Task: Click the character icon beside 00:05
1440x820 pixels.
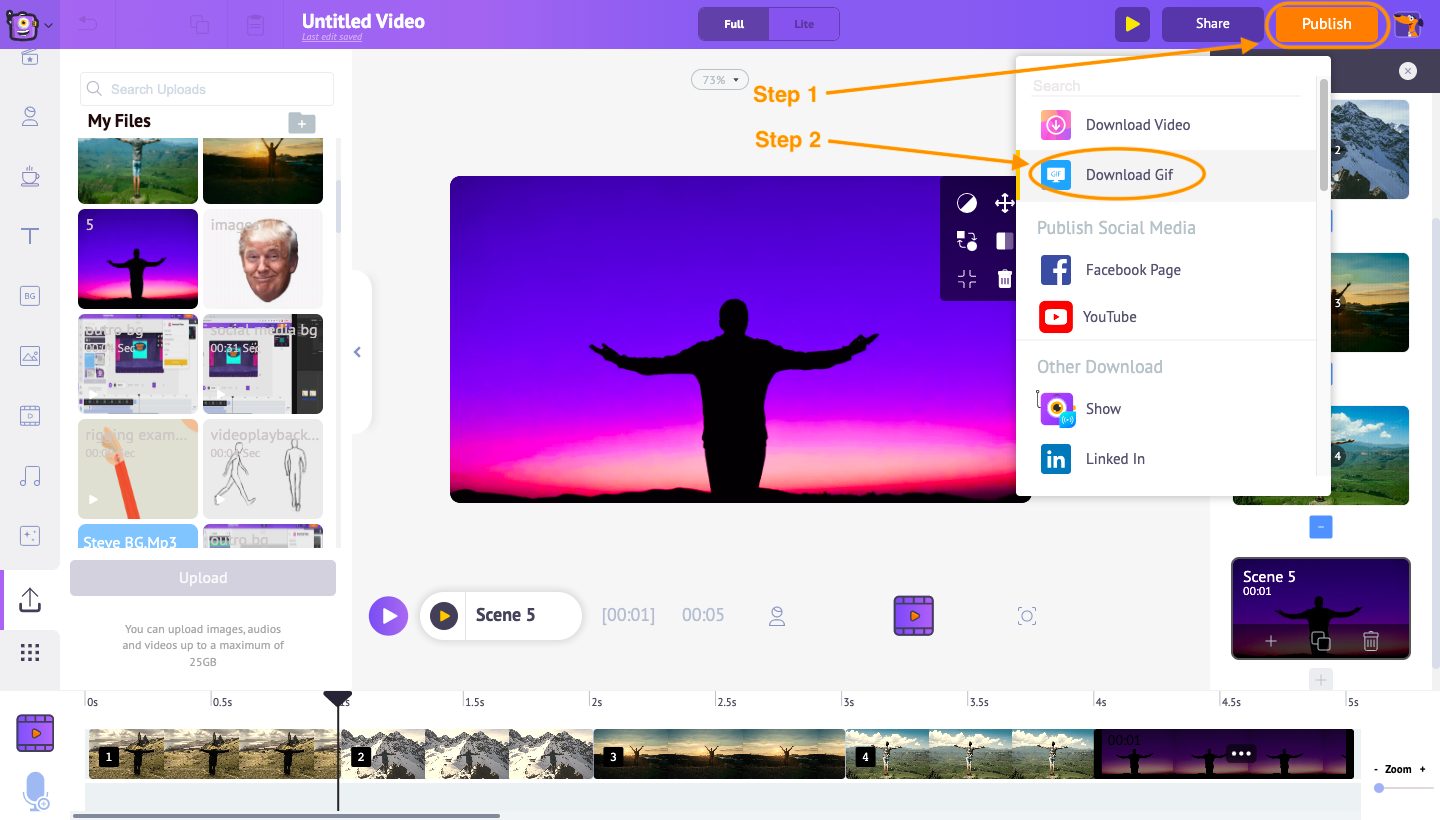Action: point(777,616)
